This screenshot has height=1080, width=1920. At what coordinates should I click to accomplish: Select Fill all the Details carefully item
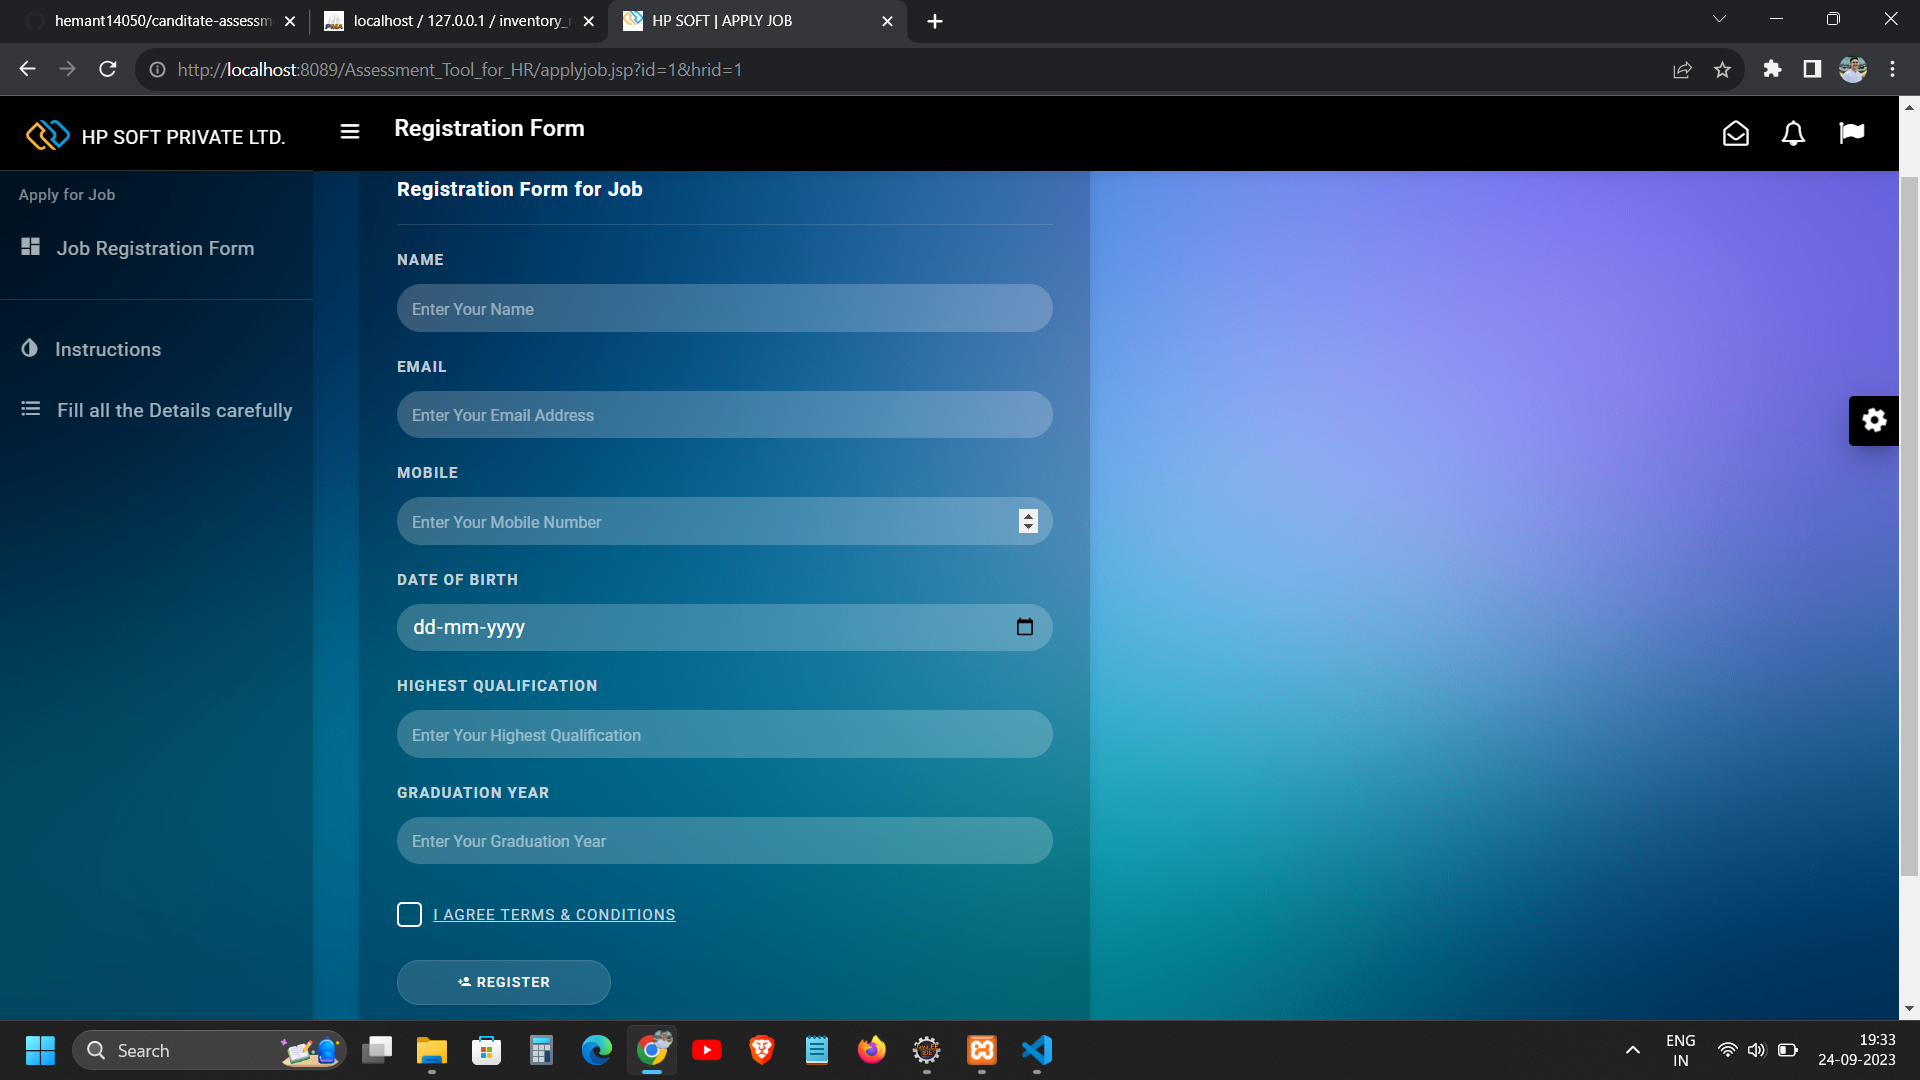tap(174, 410)
